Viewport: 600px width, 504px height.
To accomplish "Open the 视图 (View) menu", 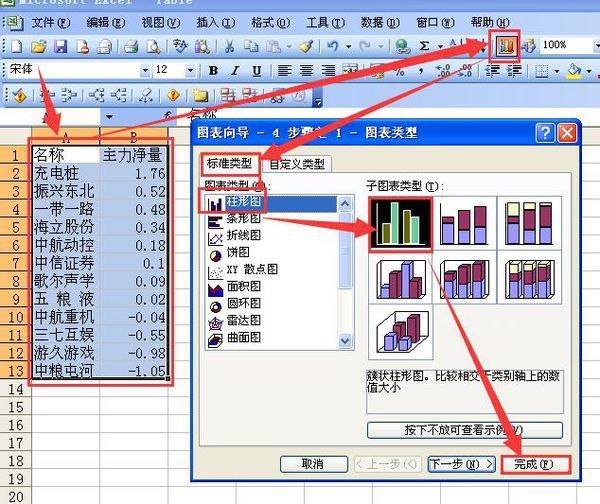I will 161,23.
